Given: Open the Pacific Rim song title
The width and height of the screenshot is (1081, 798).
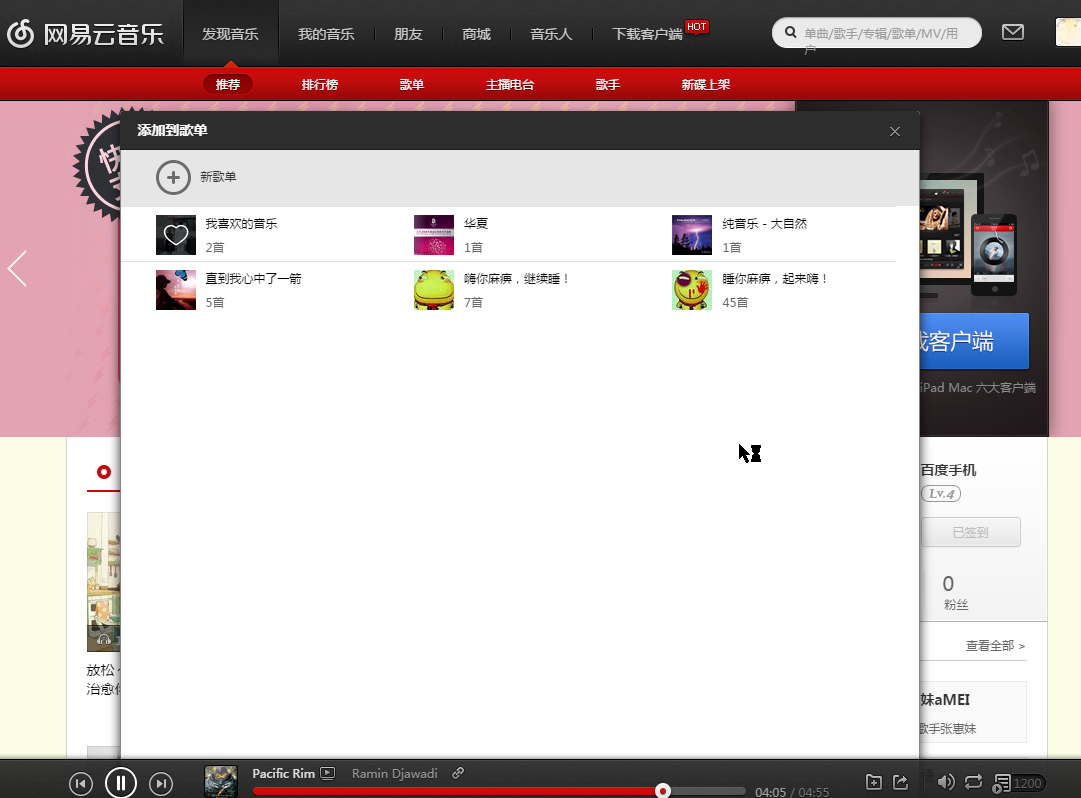Looking at the screenshot, I should click(x=283, y=773).
